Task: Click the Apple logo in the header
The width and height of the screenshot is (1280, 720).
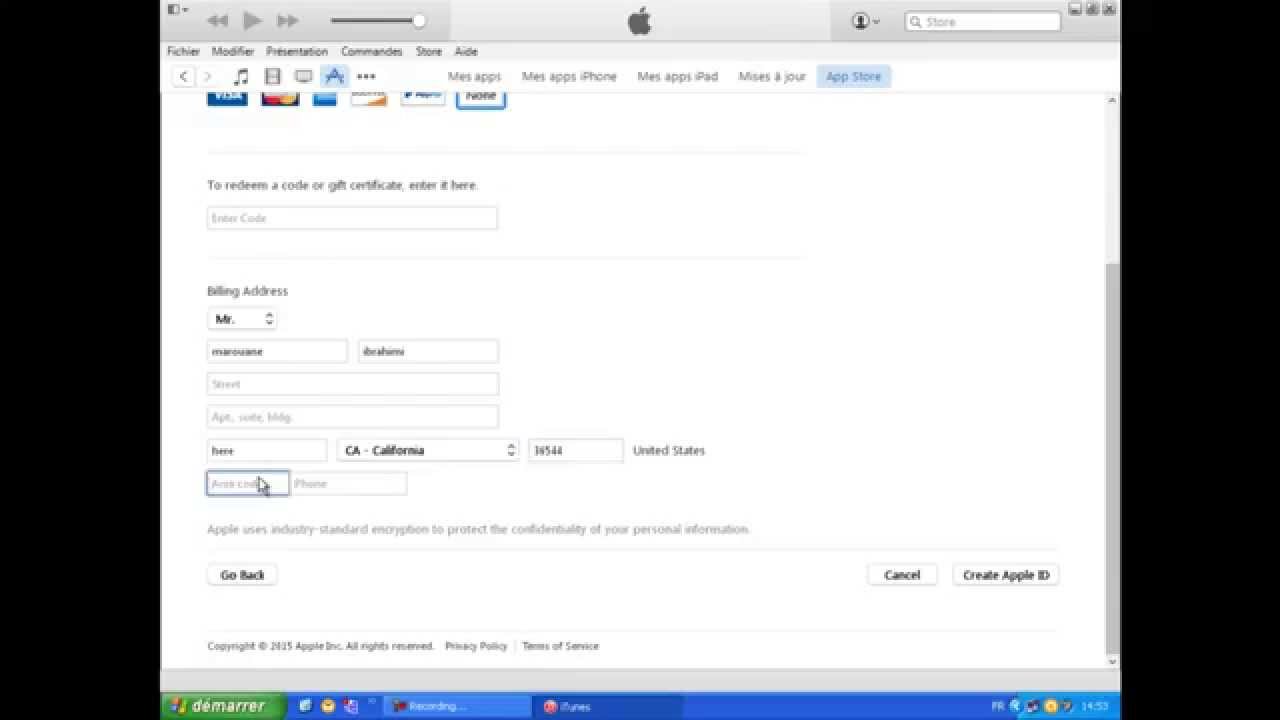Action: click(640, 21)
